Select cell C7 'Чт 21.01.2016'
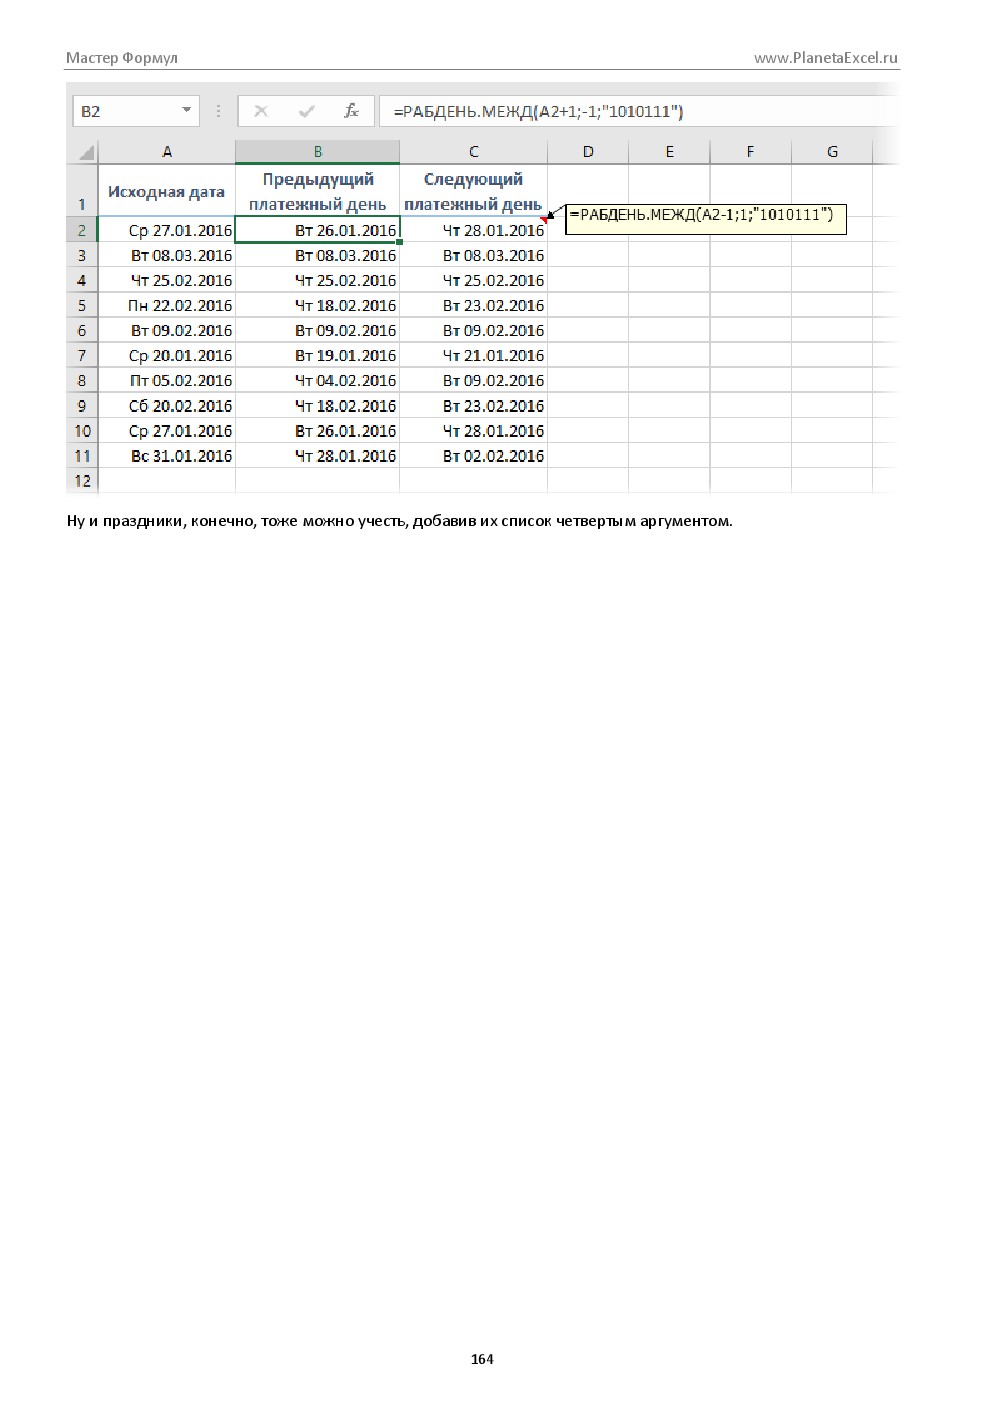992x1403 pixels. pos(473,355)
